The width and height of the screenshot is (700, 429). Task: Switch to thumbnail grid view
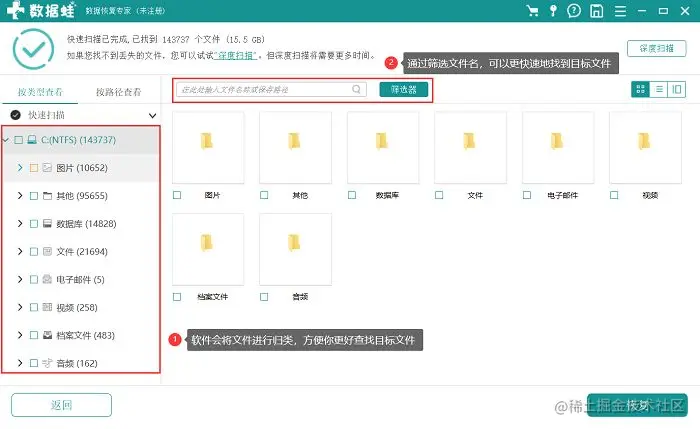point(640,89)
